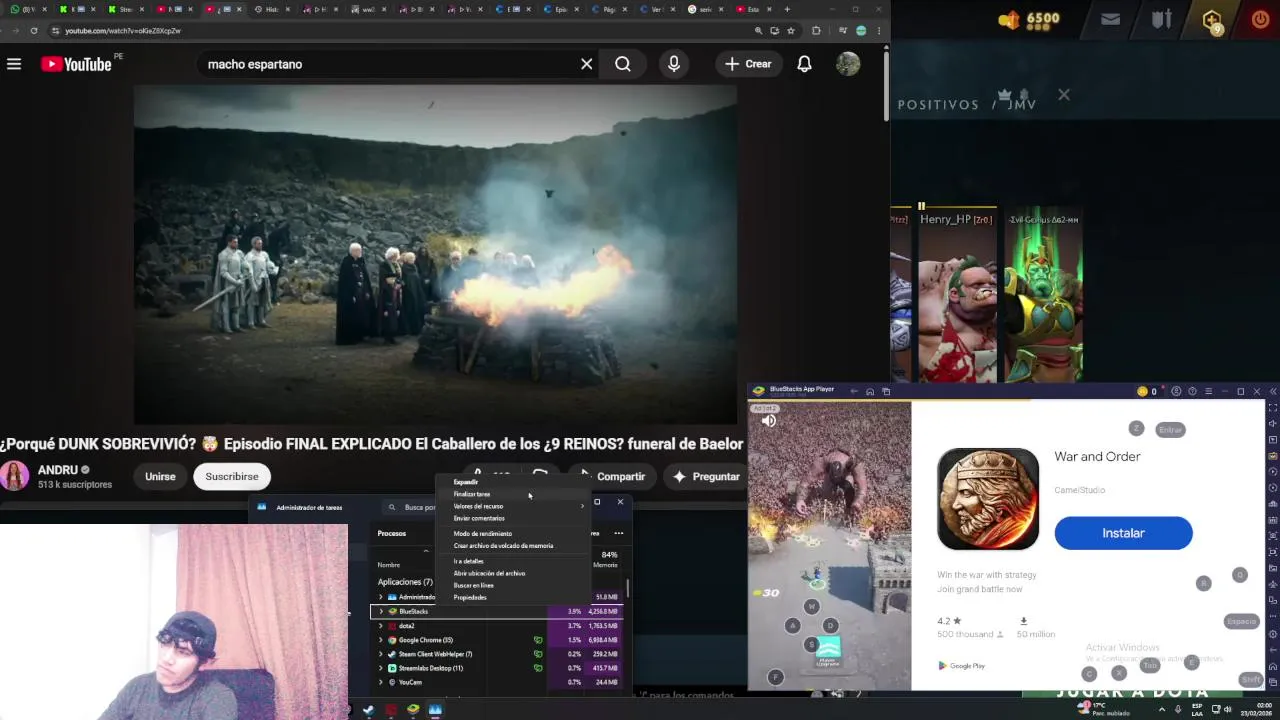Toggle BlueStacks fullscreen in the sidebar
Image resolution: width=1280 pixels, height=720 pixels.
[x=1273, y=408]
